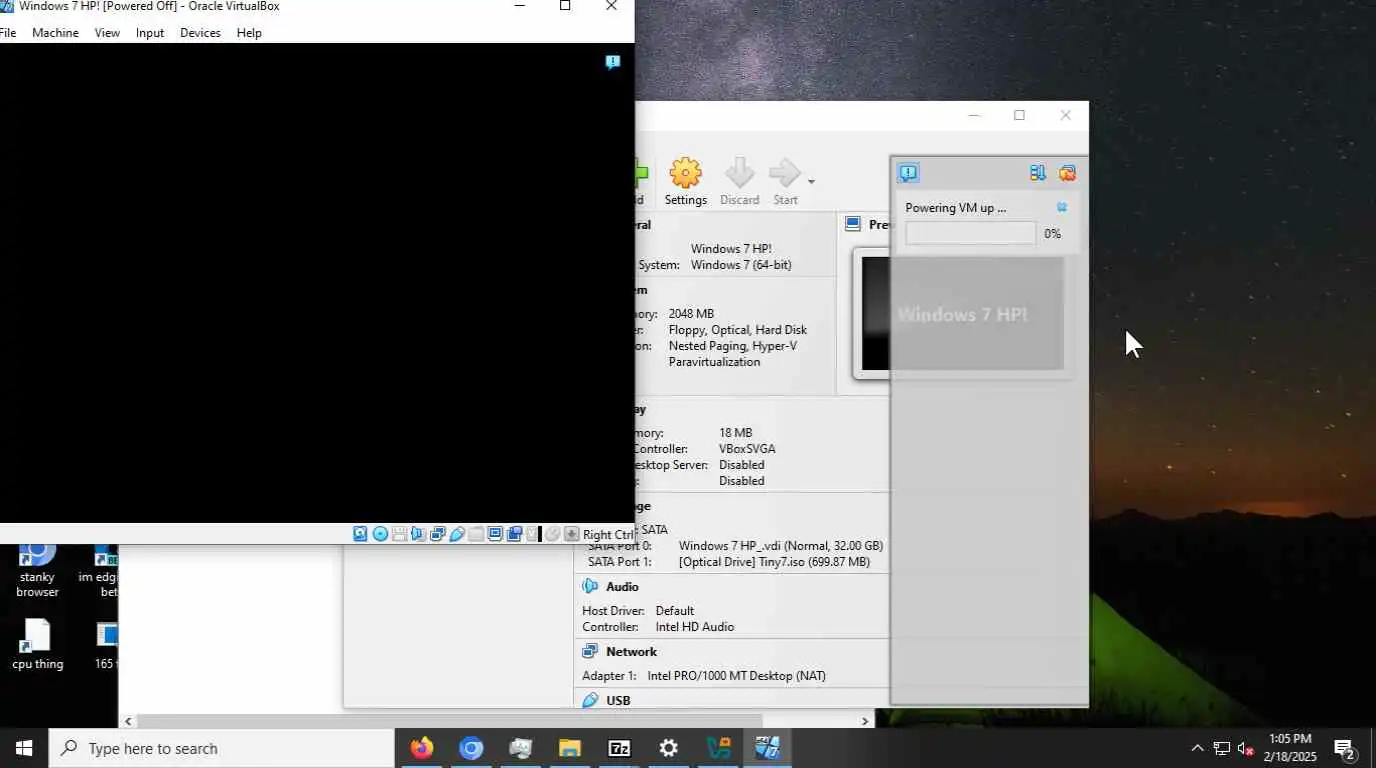Click the USB indicator in VM status bar

click(457, 534)
